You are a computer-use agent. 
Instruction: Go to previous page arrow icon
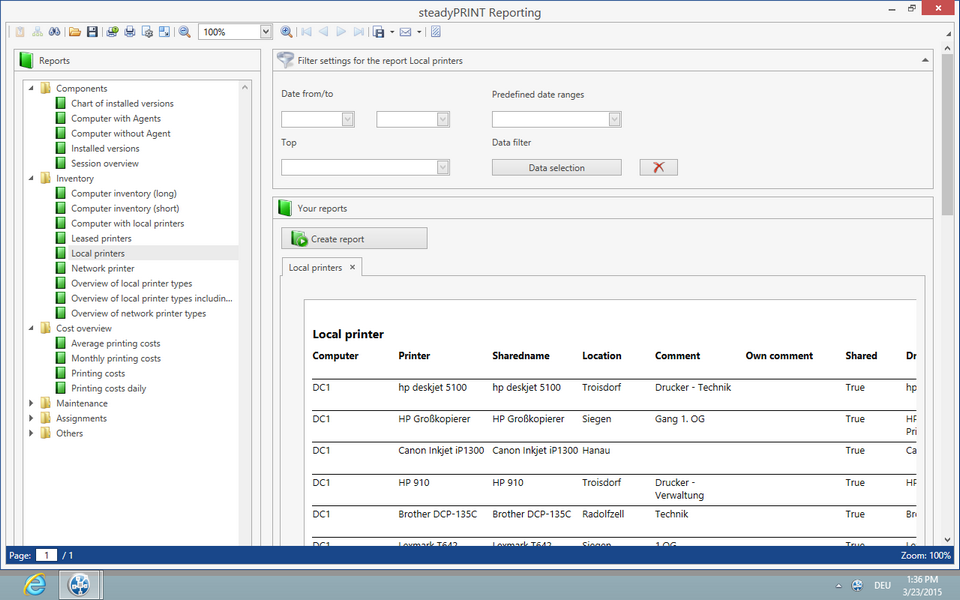pos(323,32)
